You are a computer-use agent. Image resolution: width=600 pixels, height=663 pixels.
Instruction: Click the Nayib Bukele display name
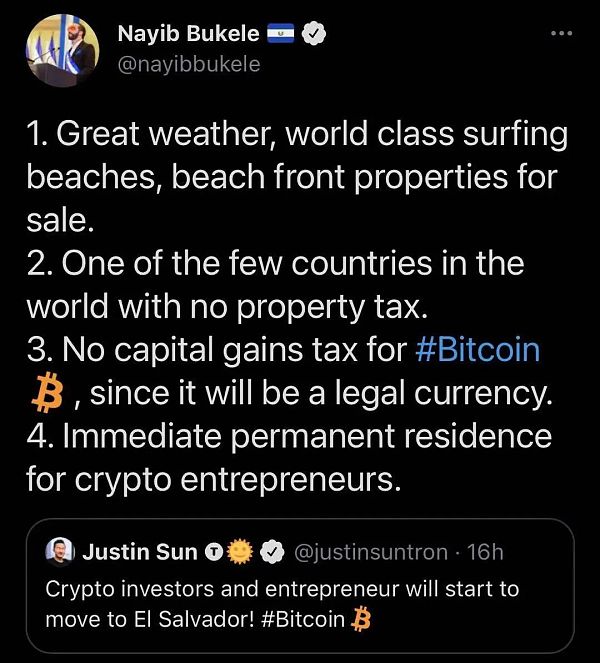coord(186,34)
